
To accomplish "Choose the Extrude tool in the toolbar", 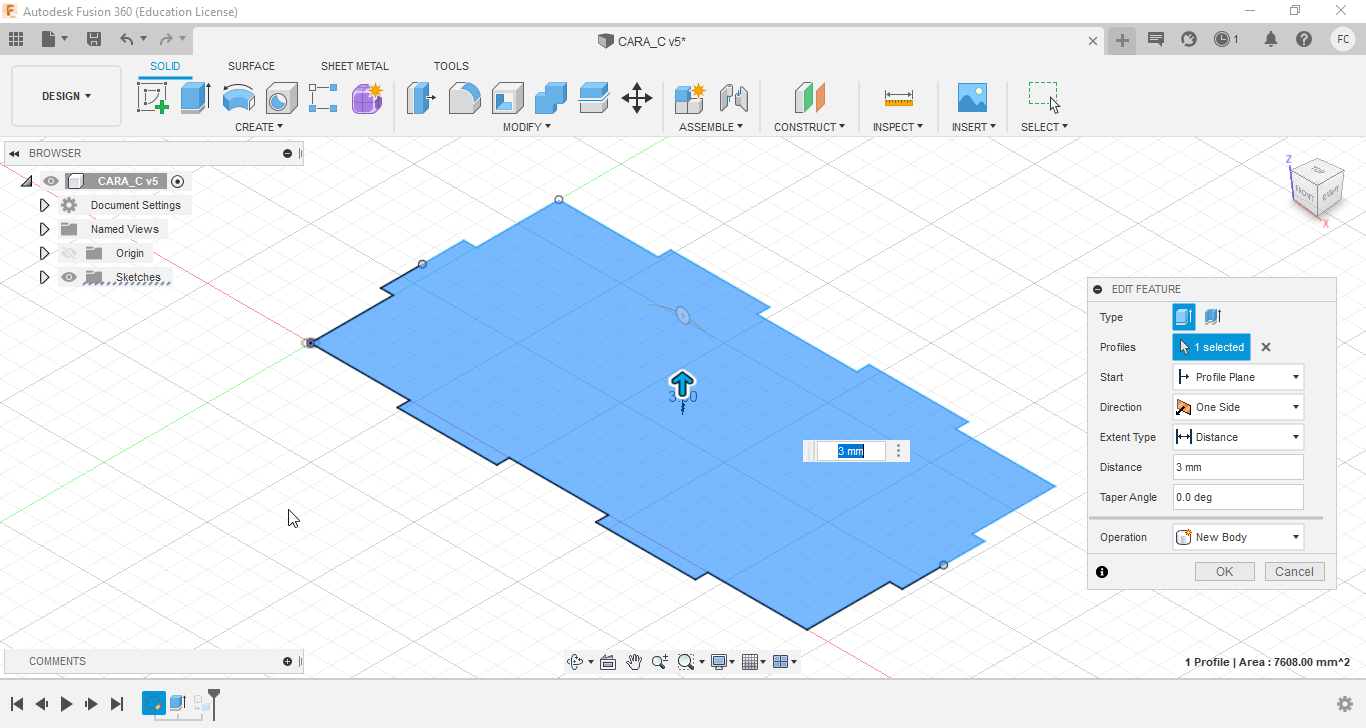I will tap(195, 97).
